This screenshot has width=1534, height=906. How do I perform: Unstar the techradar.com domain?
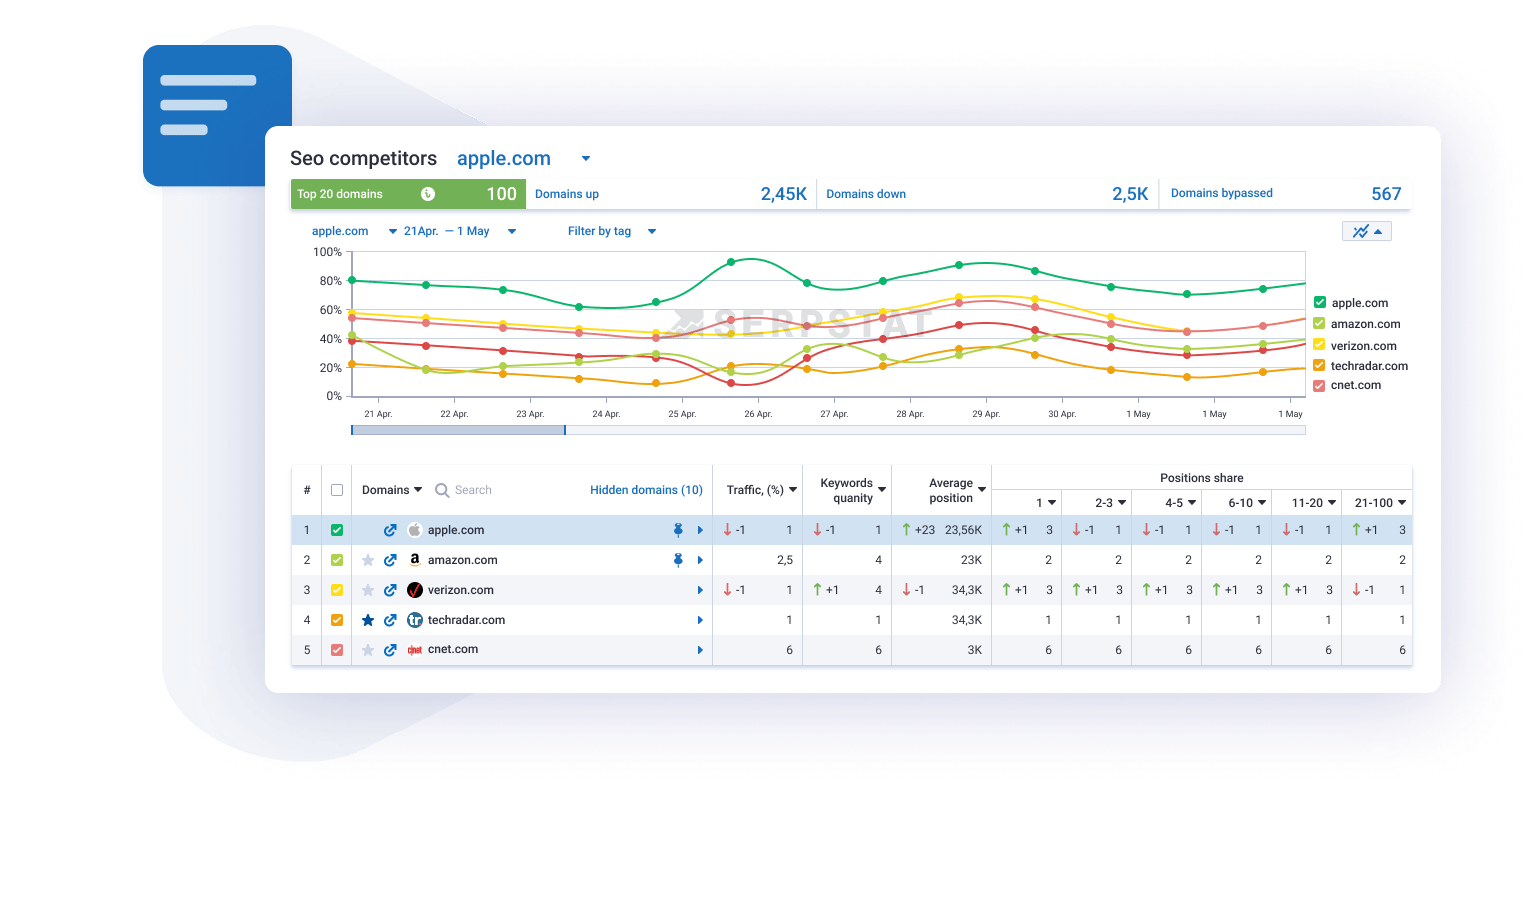[368, 620]
